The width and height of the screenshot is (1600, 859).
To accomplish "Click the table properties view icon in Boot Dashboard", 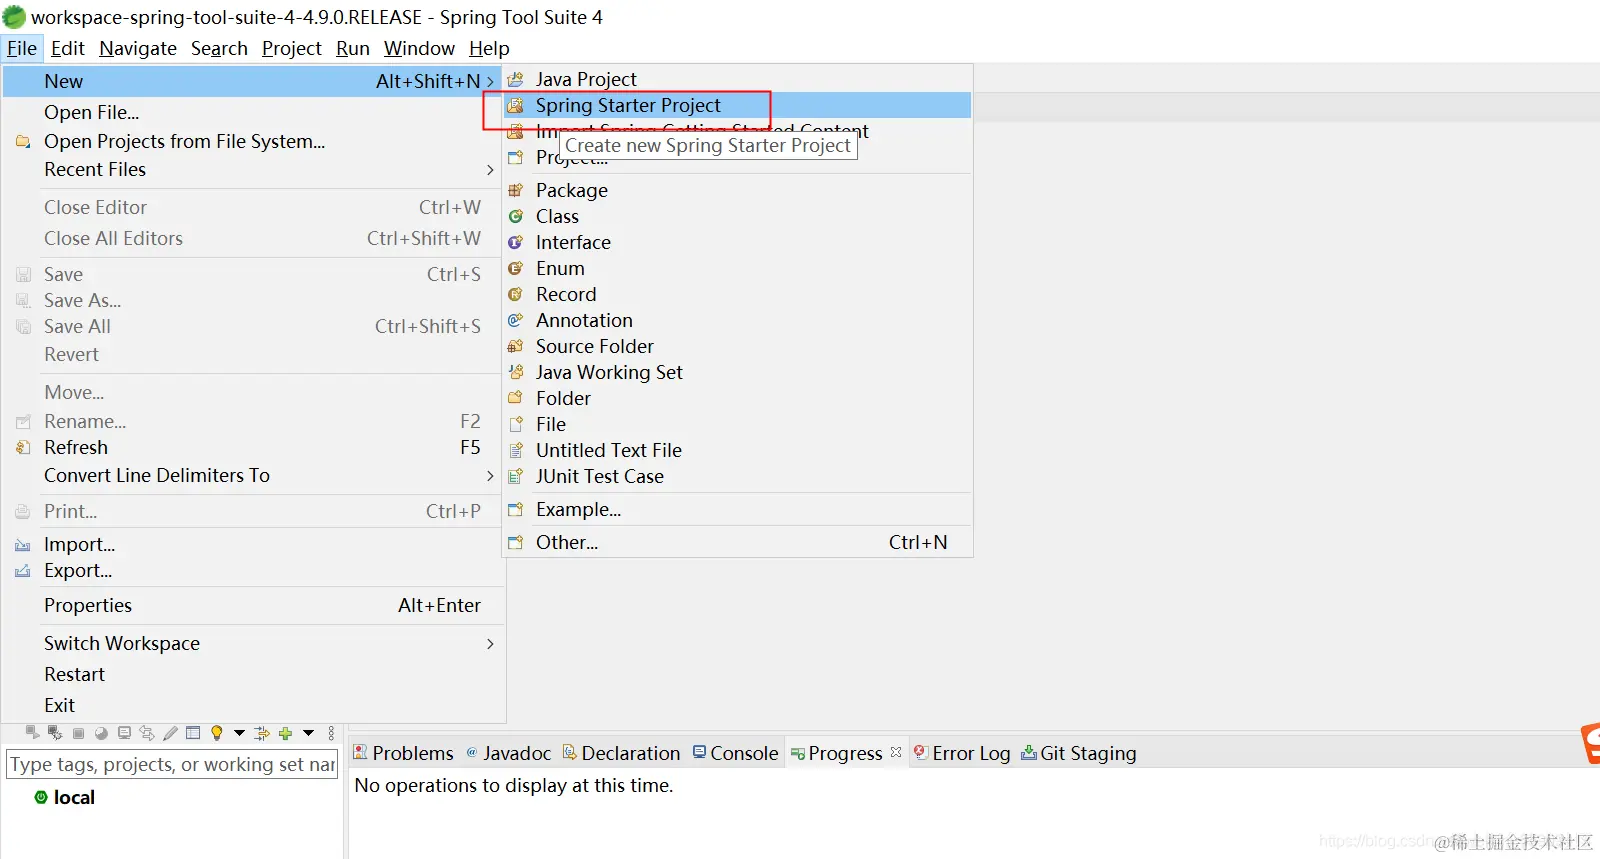I will [193, 733].
